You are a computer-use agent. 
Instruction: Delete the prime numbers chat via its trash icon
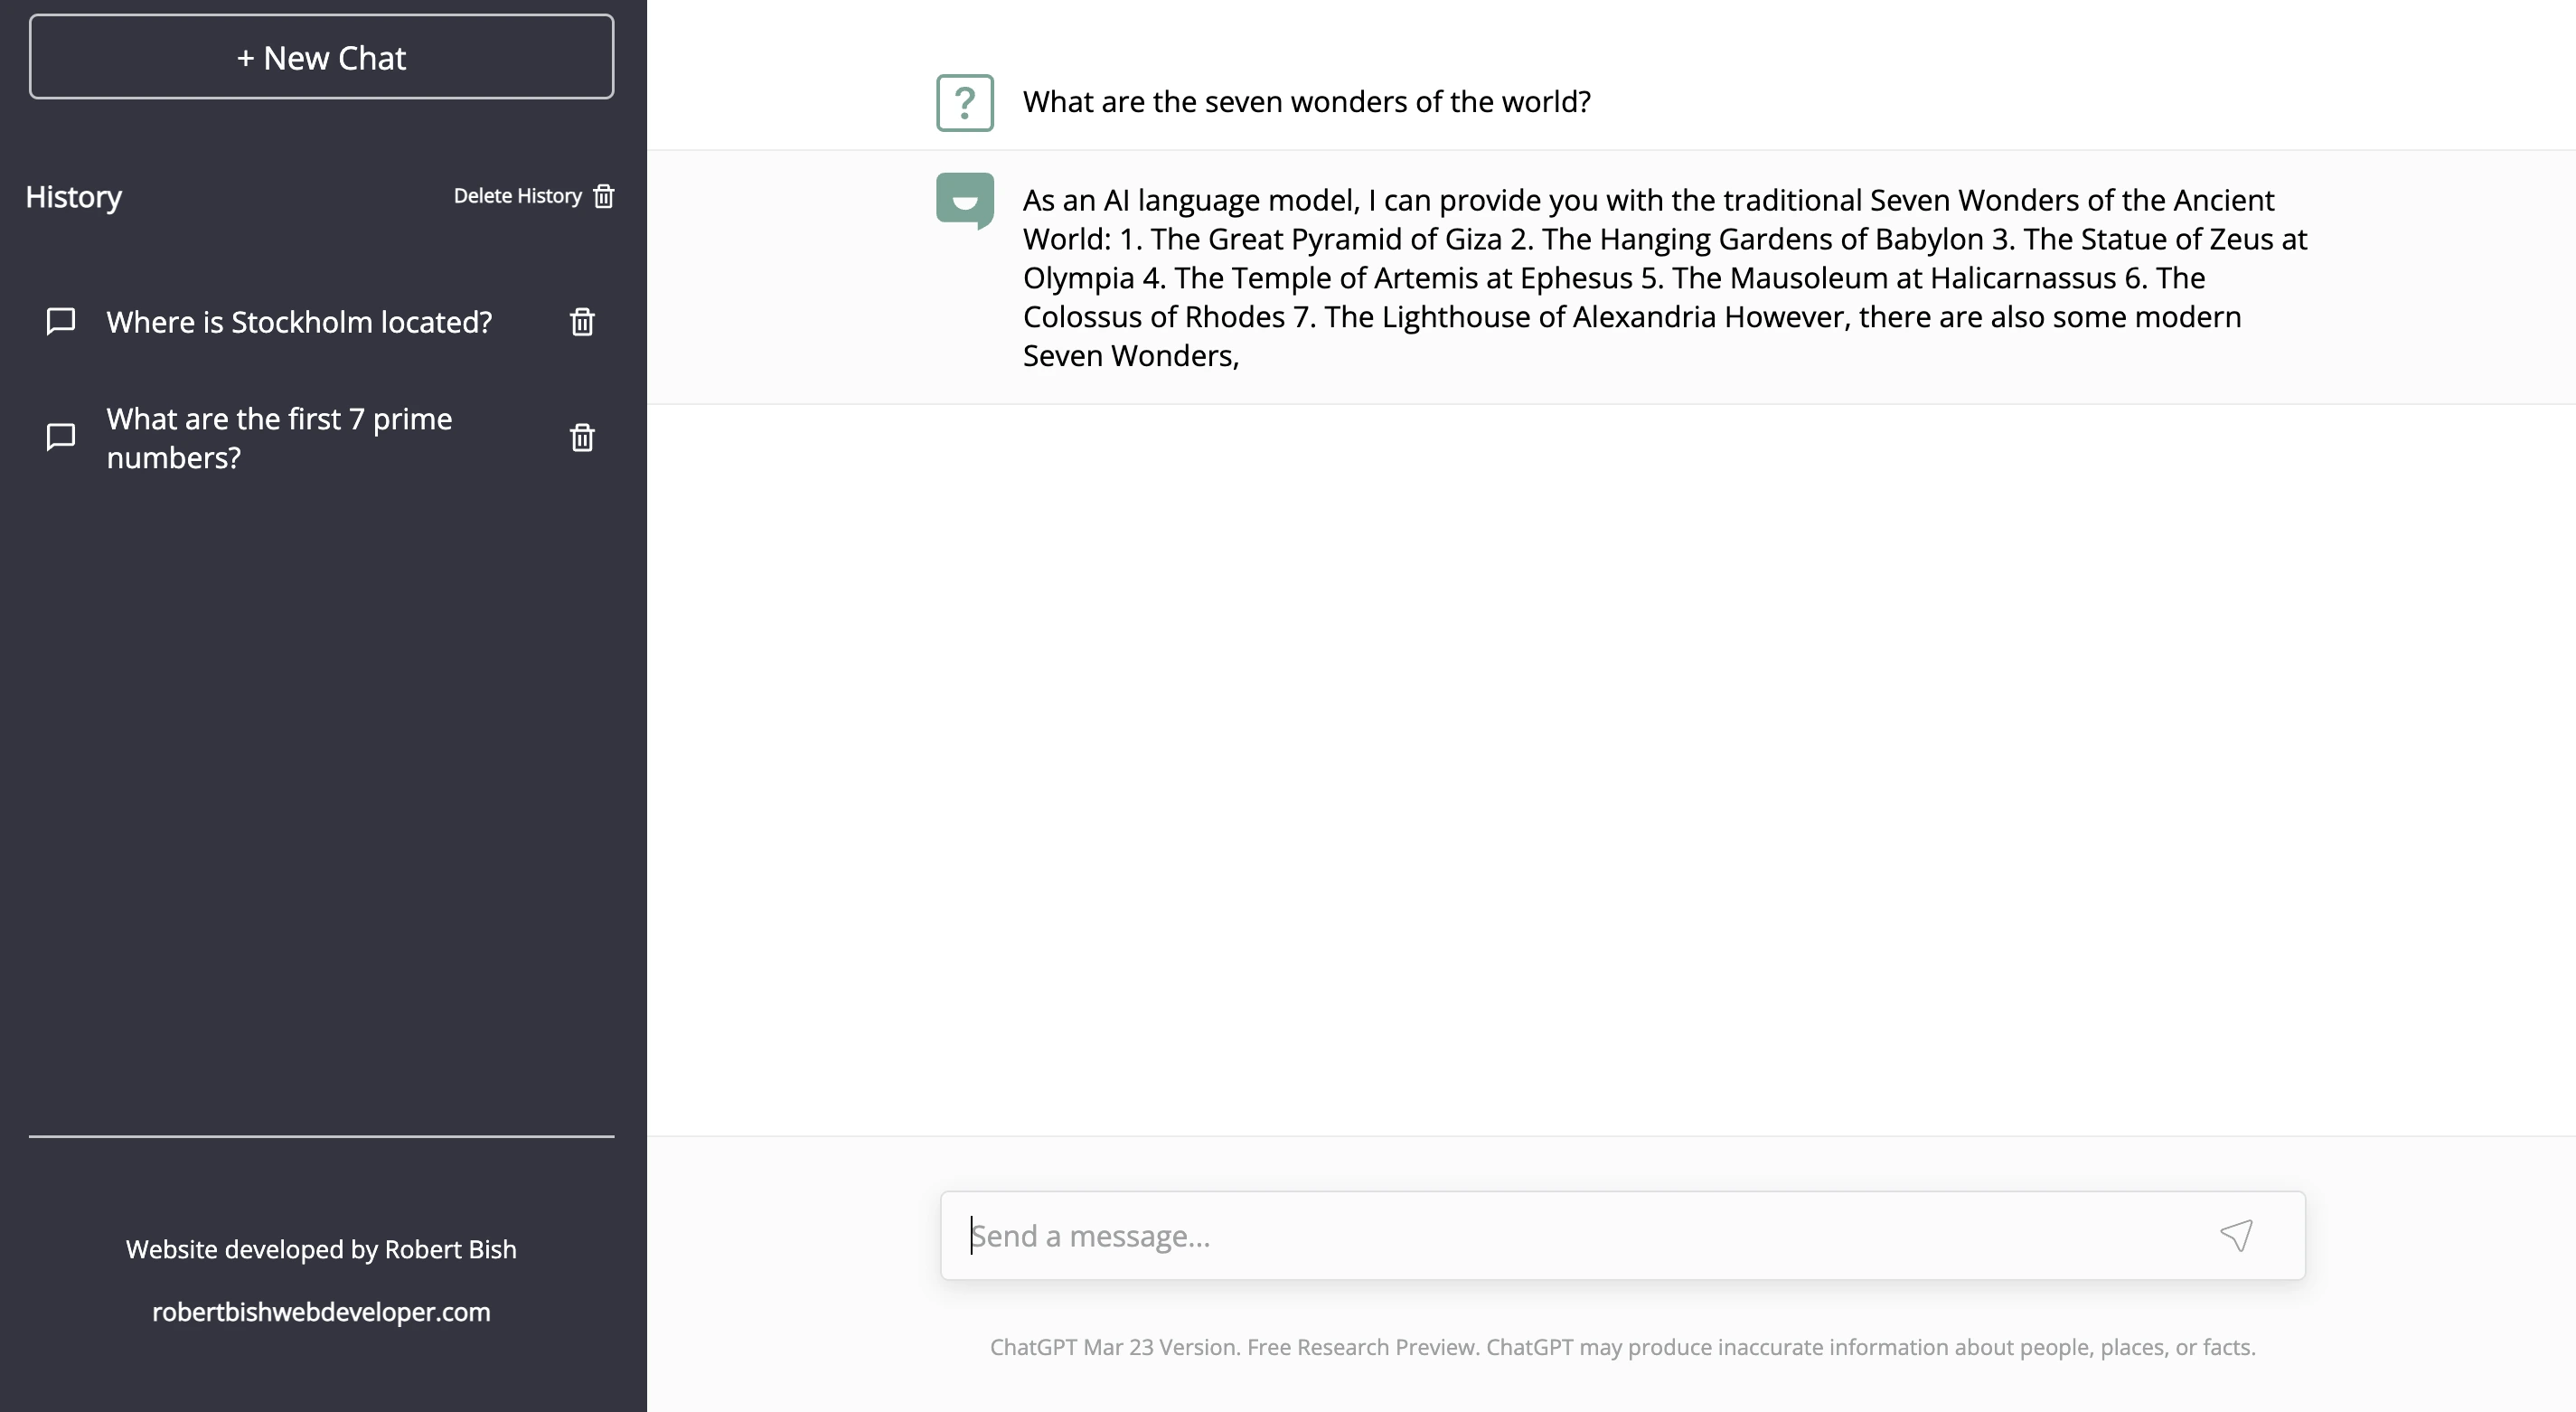[582, 438]
